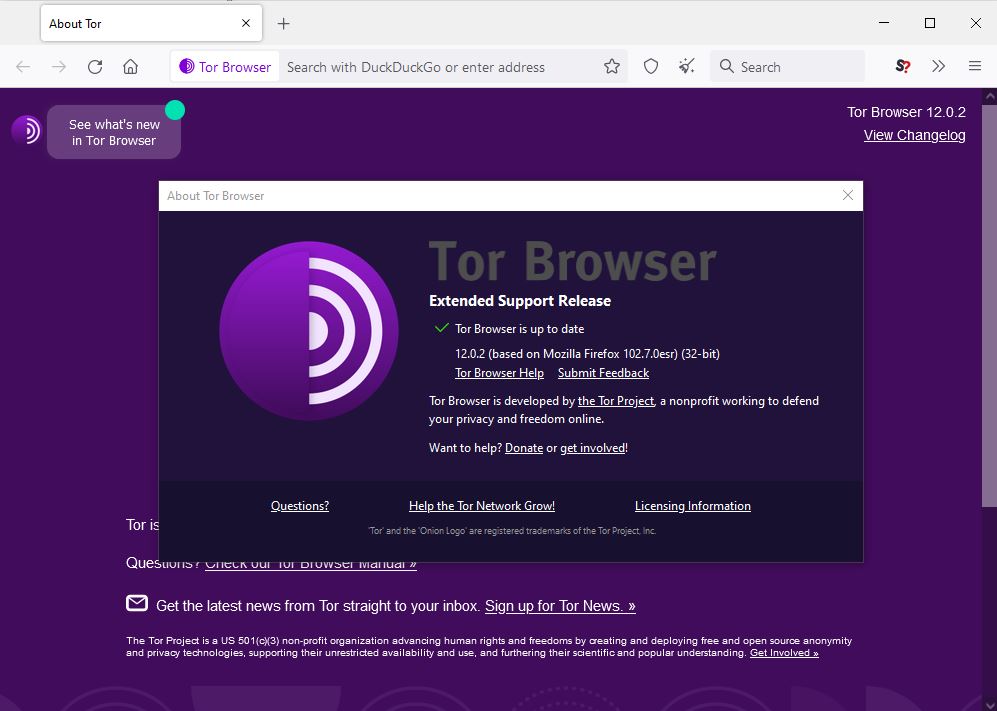Screen dimensions: 997x711
Task: Click the green up-to-date checkmark
Action: (x=441, y=328)
